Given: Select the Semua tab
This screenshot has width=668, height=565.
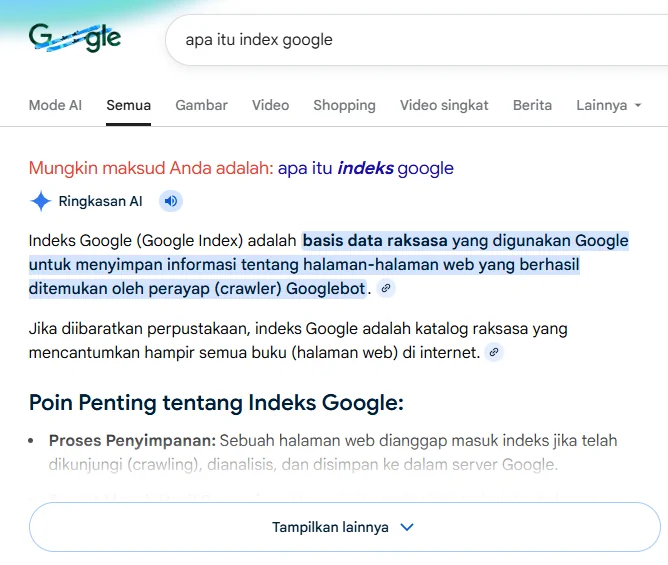Looking at the screenshot, I should (128, 105).
